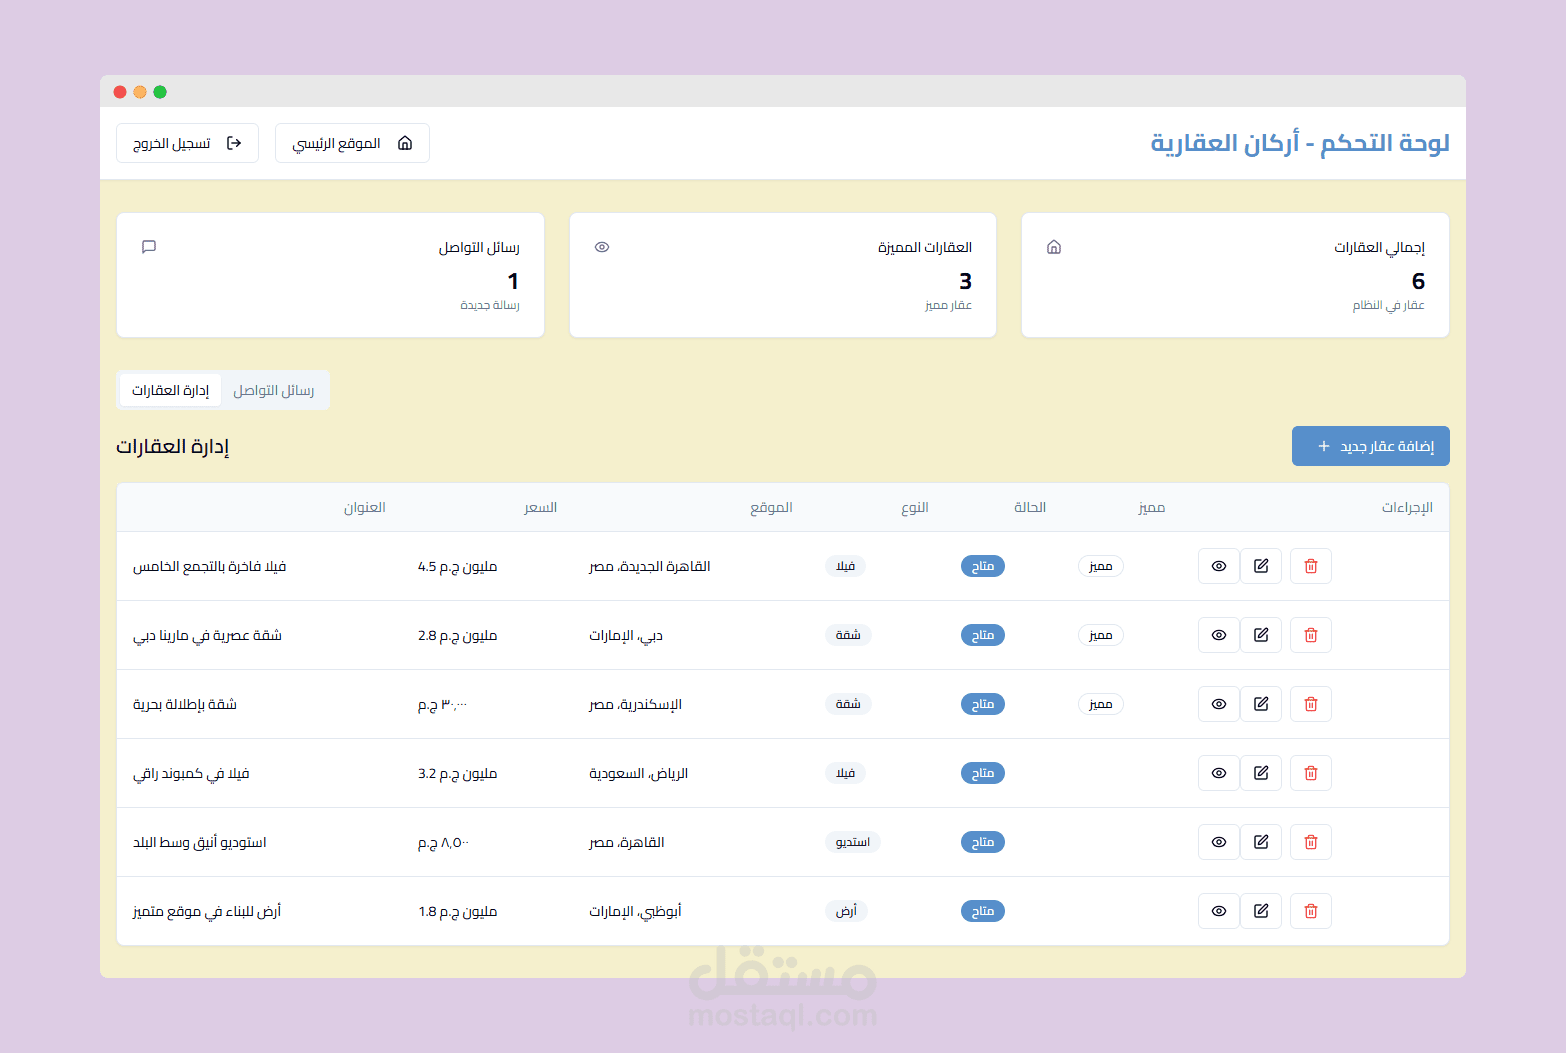Click the أرض type badge
Image resolution: width=1566 pixels, height=1053 pixels.
(x=846, y=911)
